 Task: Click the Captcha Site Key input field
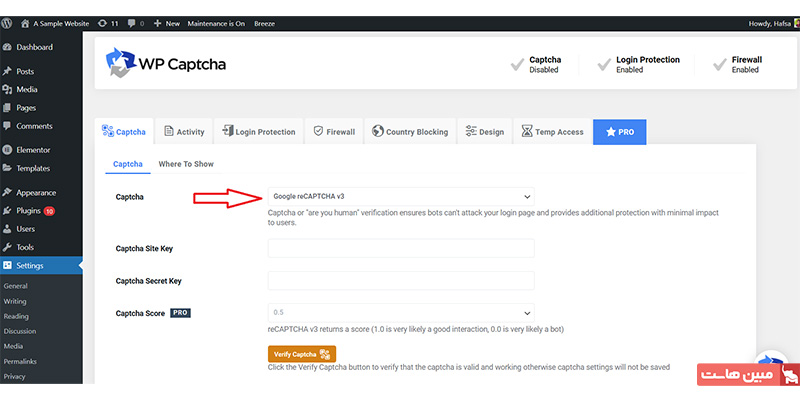pos(401,248)
